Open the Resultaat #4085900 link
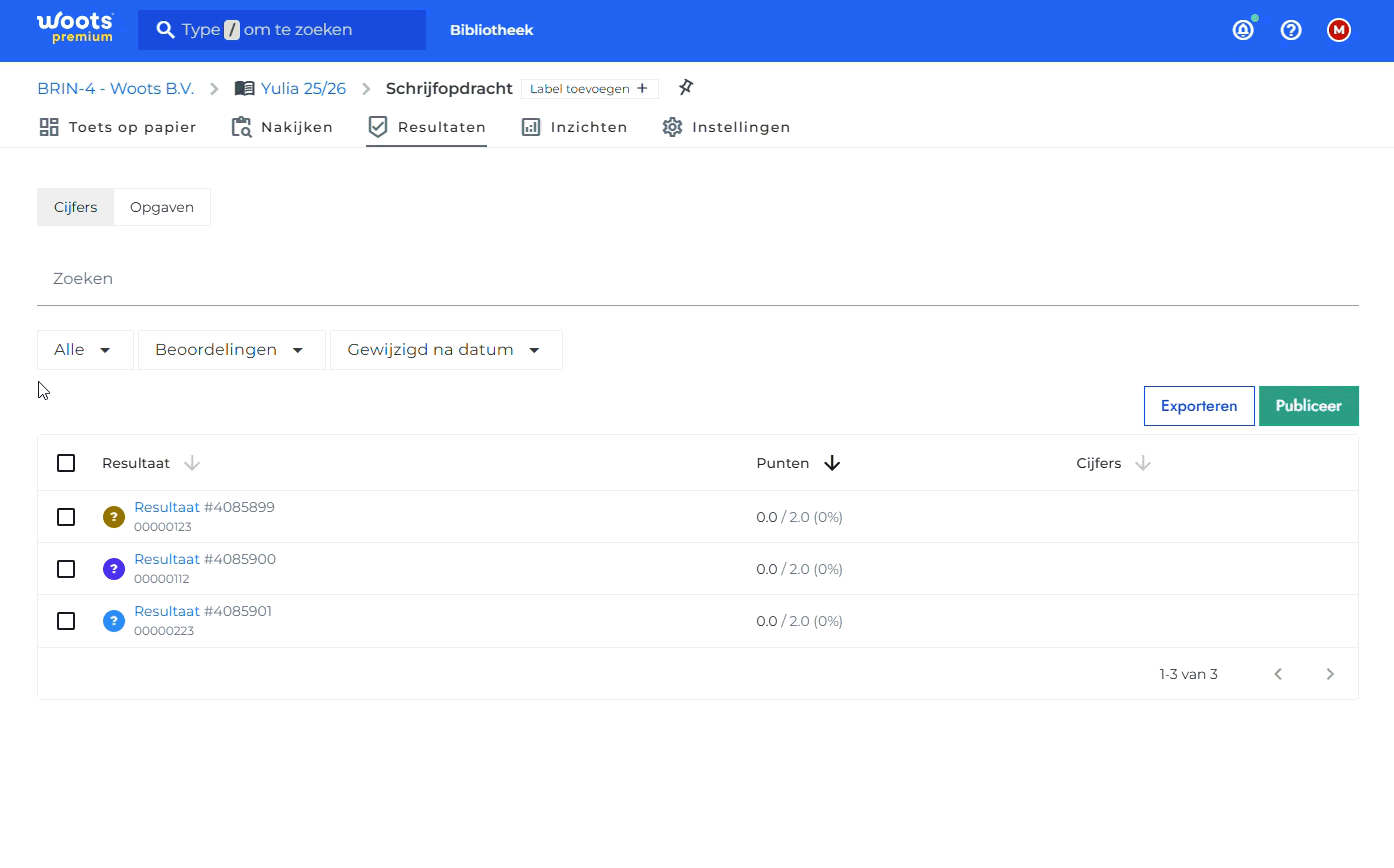This screenshot has width=1394, height=868. [205, 559]
